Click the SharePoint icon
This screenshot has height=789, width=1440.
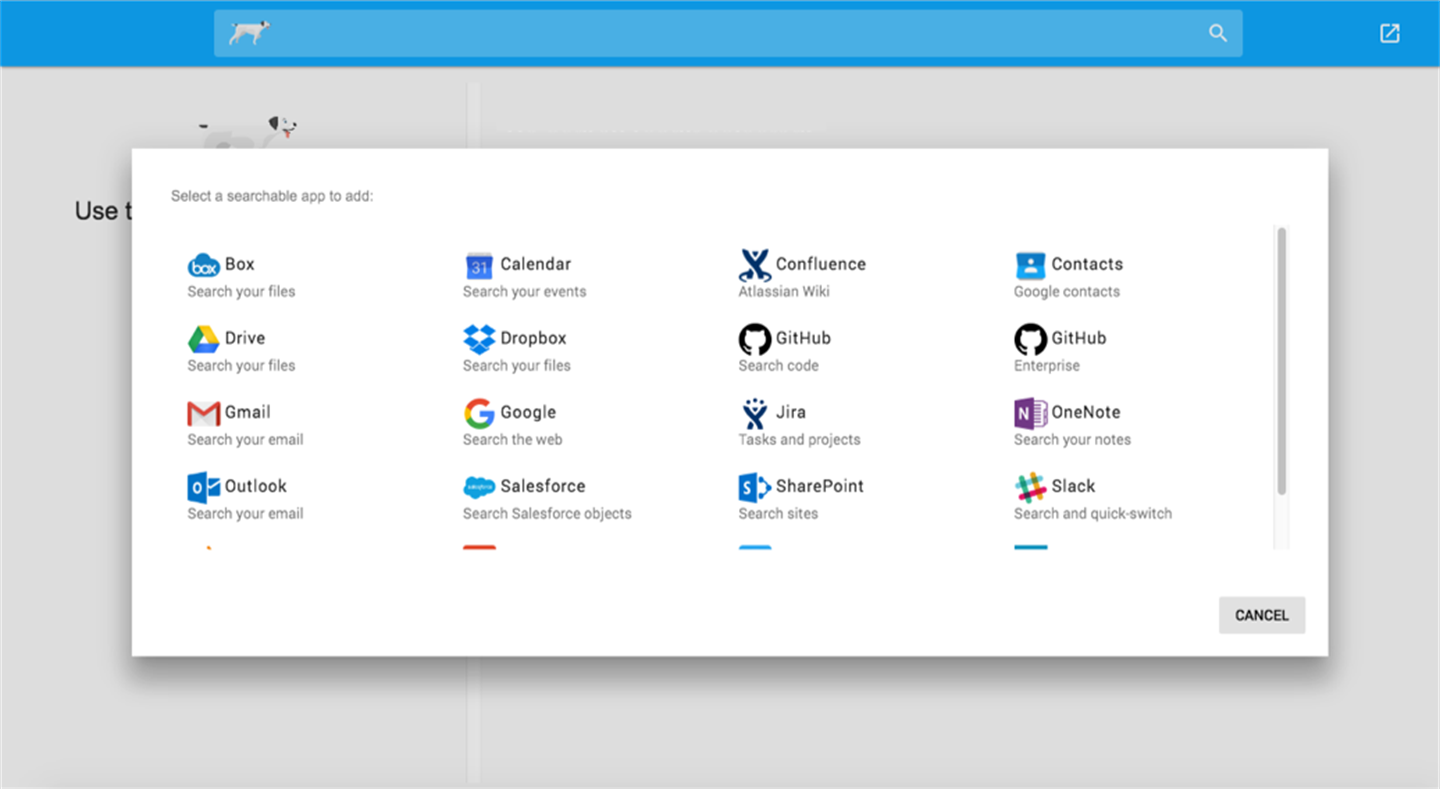[x=755, y=487]
